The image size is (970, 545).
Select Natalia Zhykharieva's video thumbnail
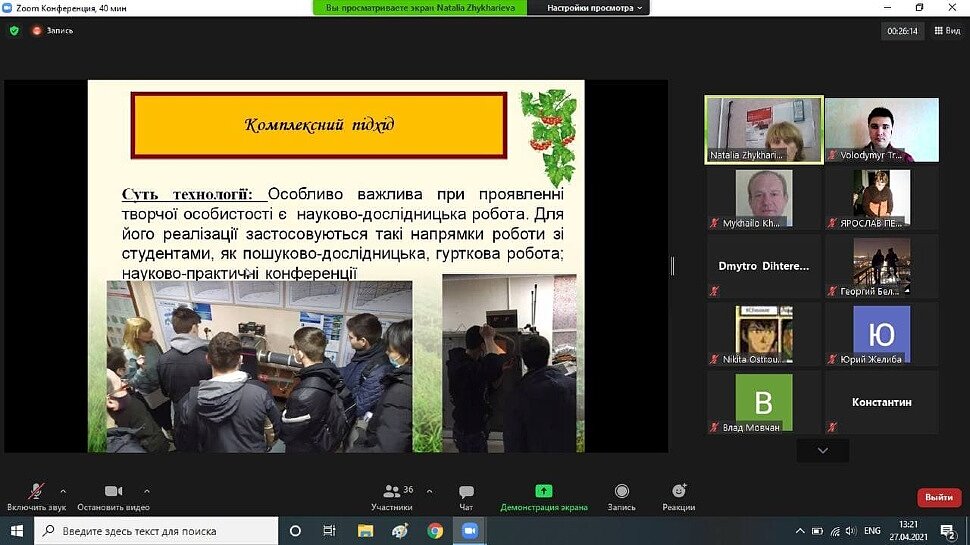(763, 129)
